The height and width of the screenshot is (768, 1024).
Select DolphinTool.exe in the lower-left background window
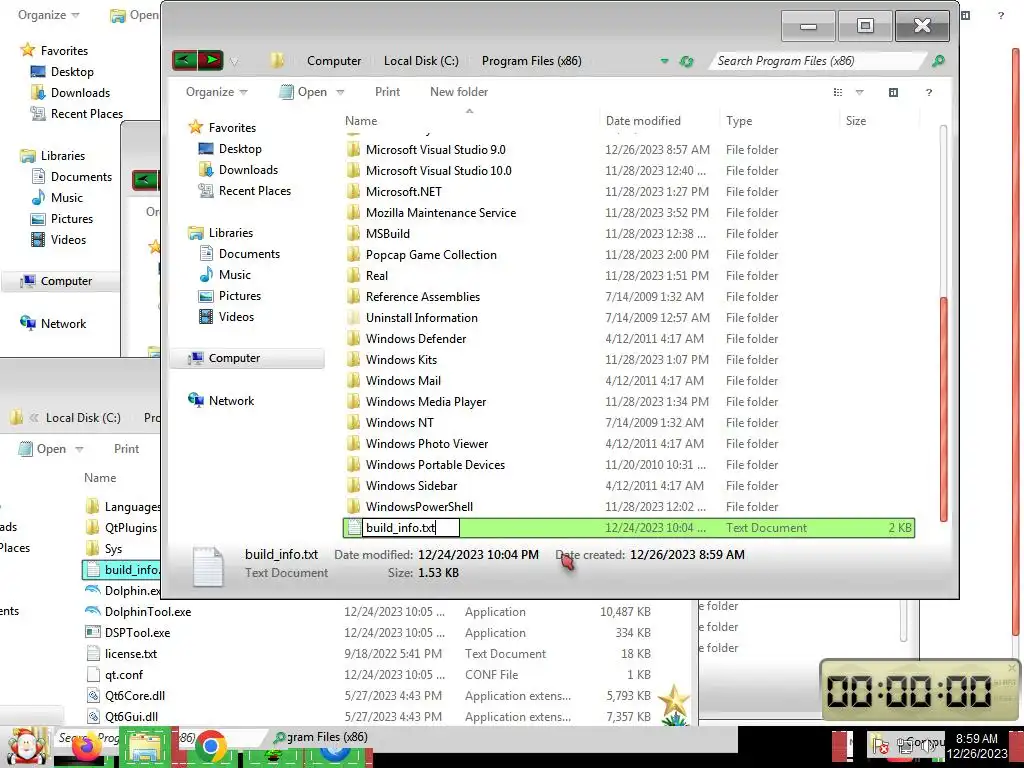click(x=148, y=612)
